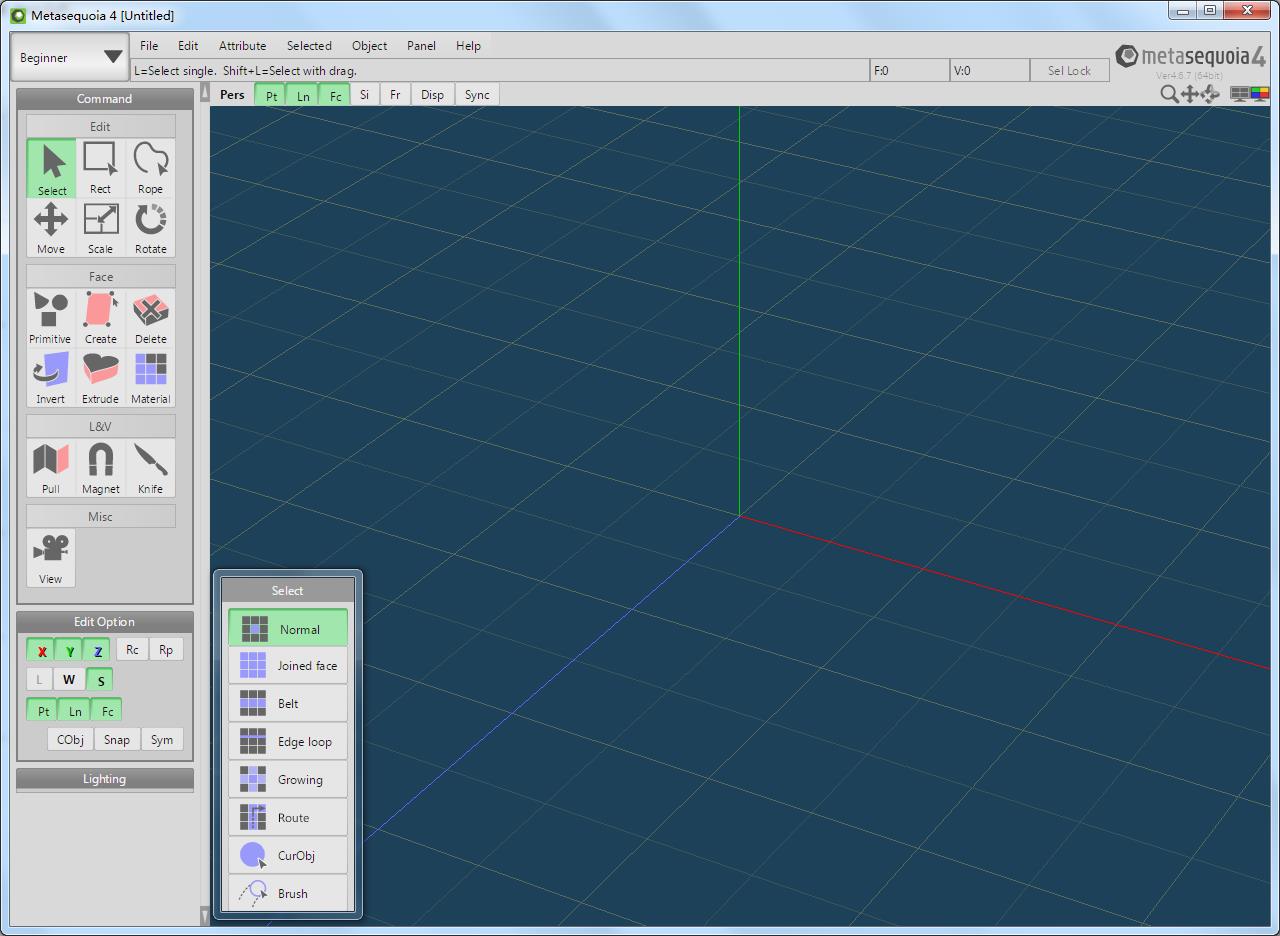Toggle the X axis edit option

click(41, 650)
